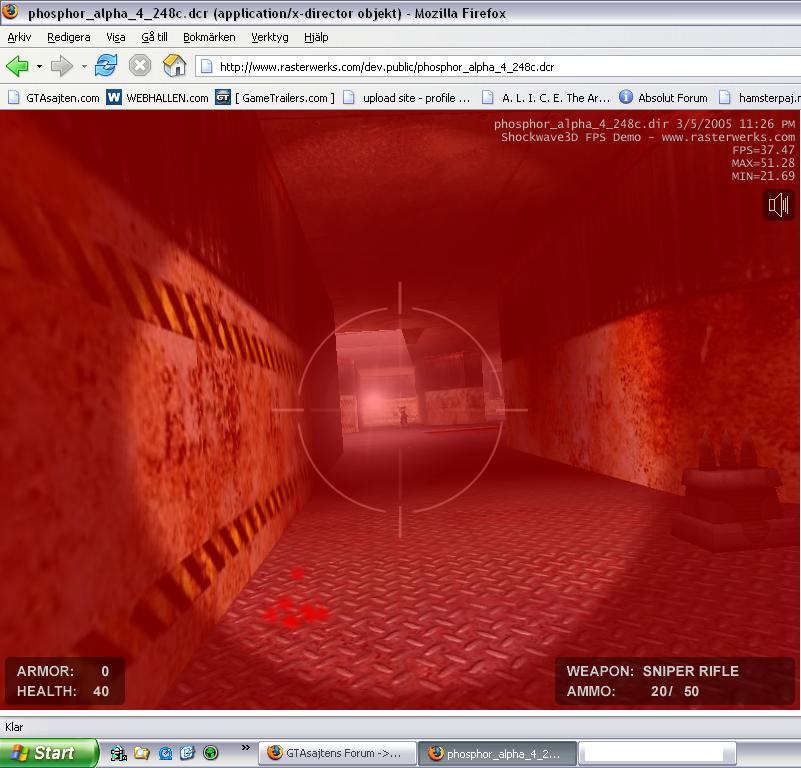Click the grey Forward arrow button
This screenshot has height=768, width=801.
tap(62, 66)
